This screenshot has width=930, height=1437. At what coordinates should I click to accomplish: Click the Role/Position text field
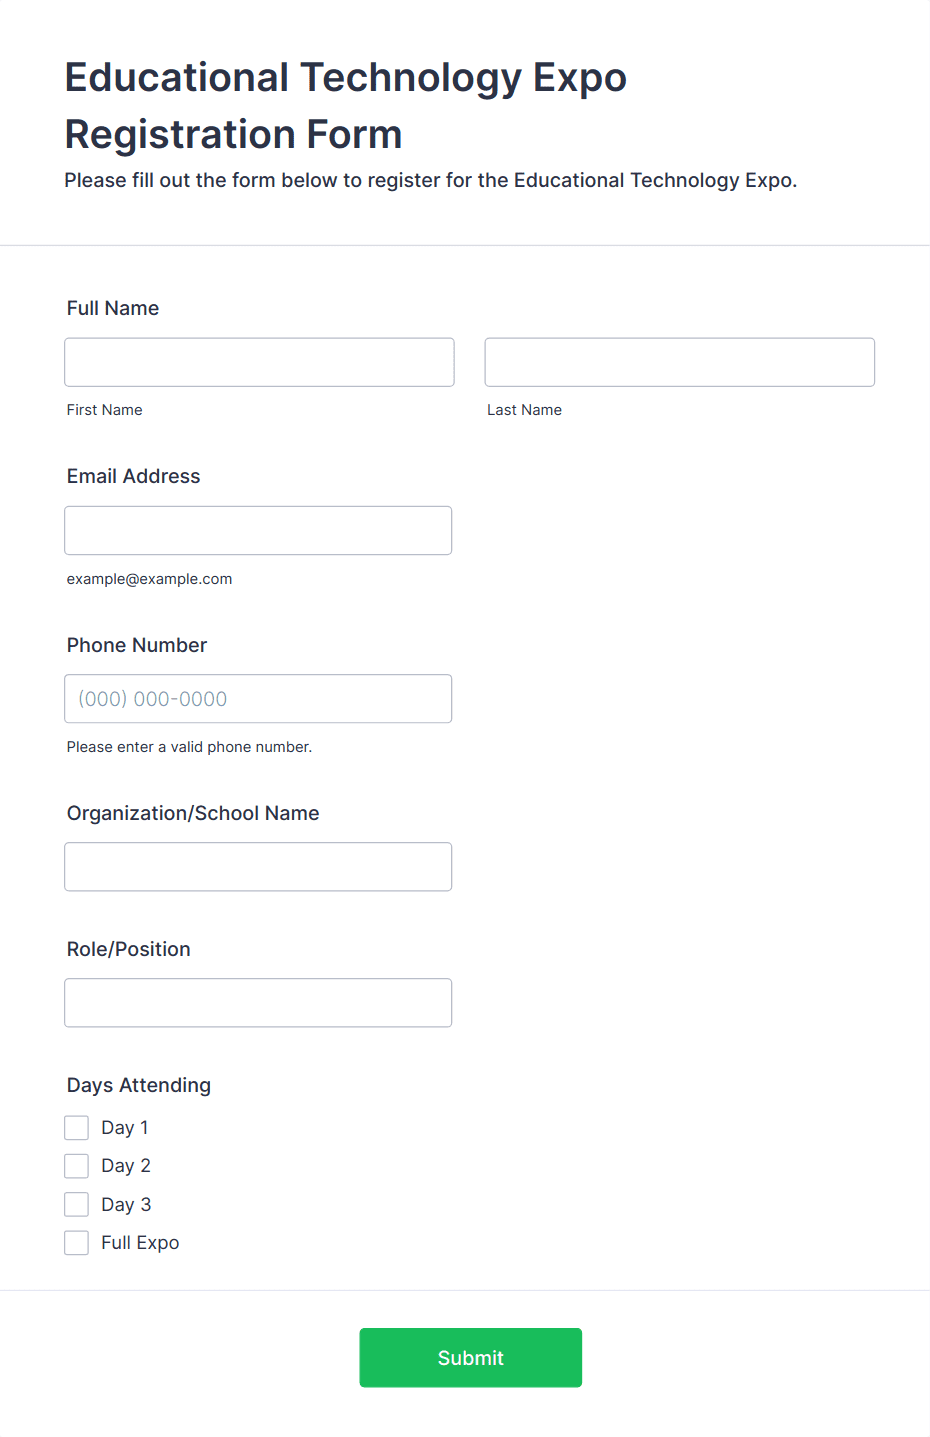tap(258, 1003)
